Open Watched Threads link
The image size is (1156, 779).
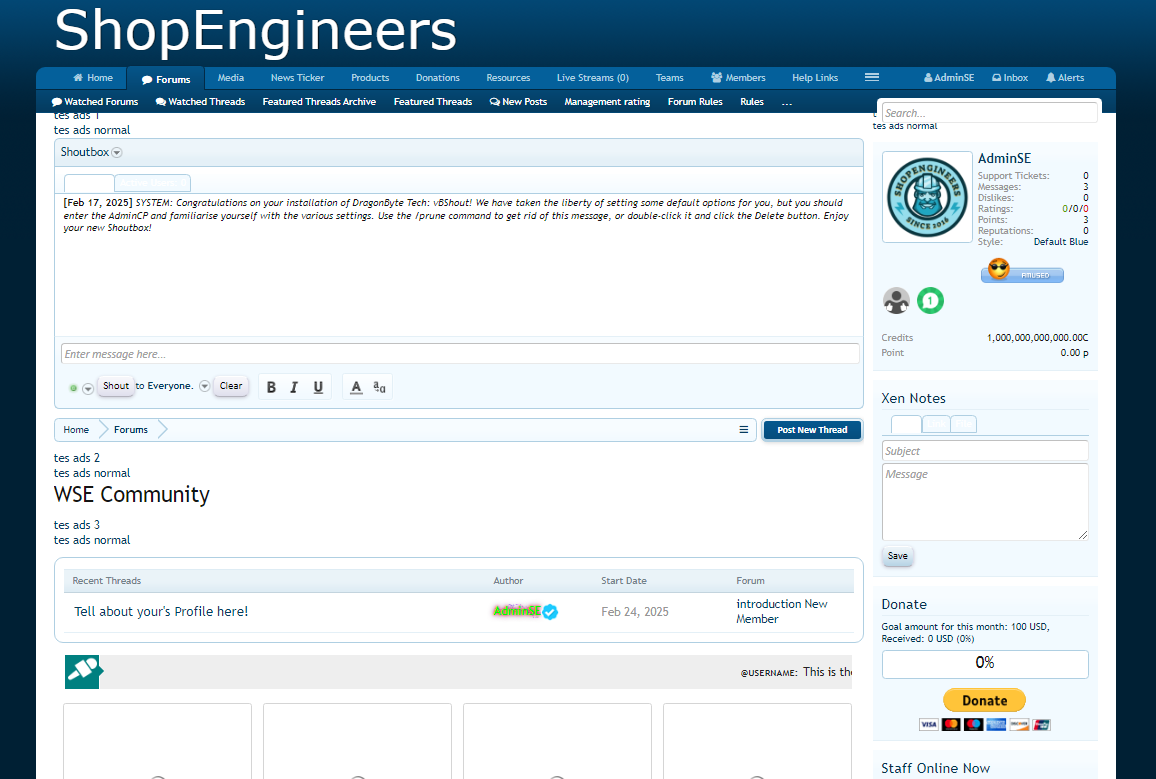coord(201,102)
